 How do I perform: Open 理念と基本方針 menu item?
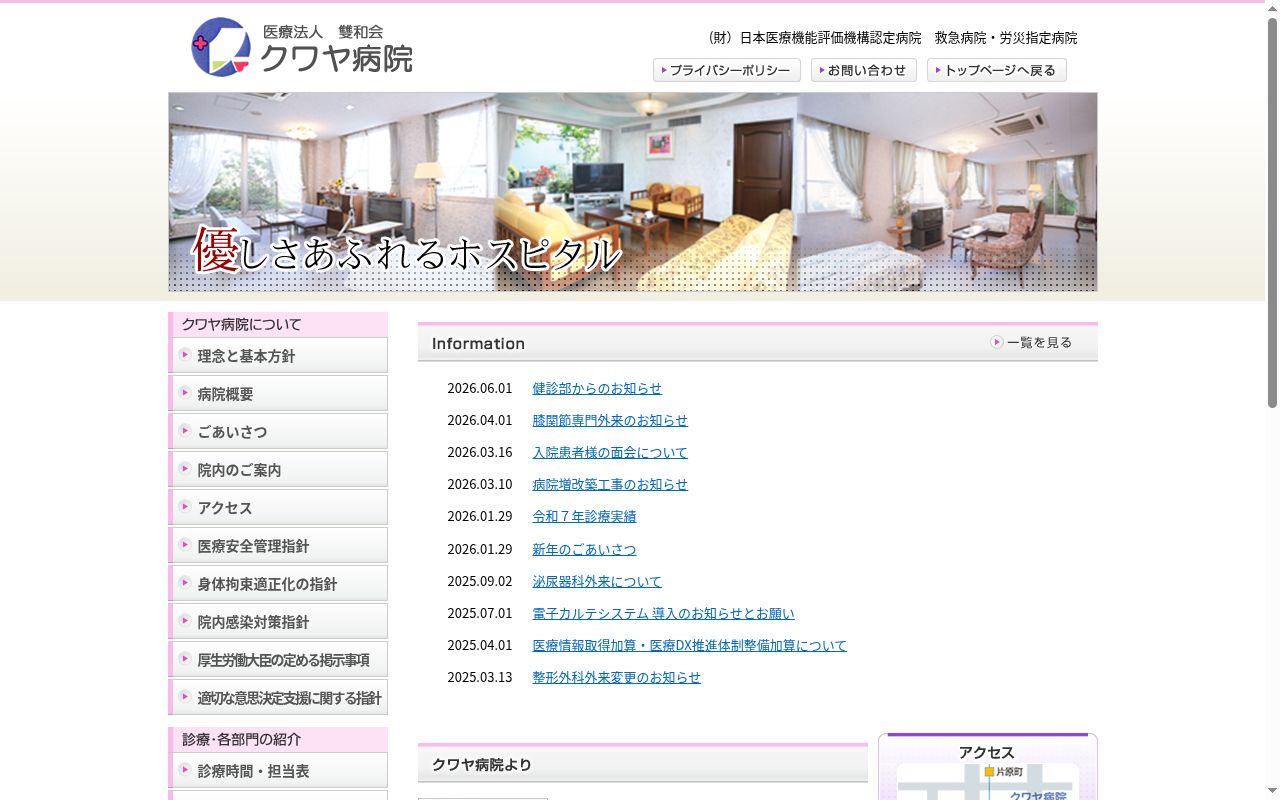[278, 355]
